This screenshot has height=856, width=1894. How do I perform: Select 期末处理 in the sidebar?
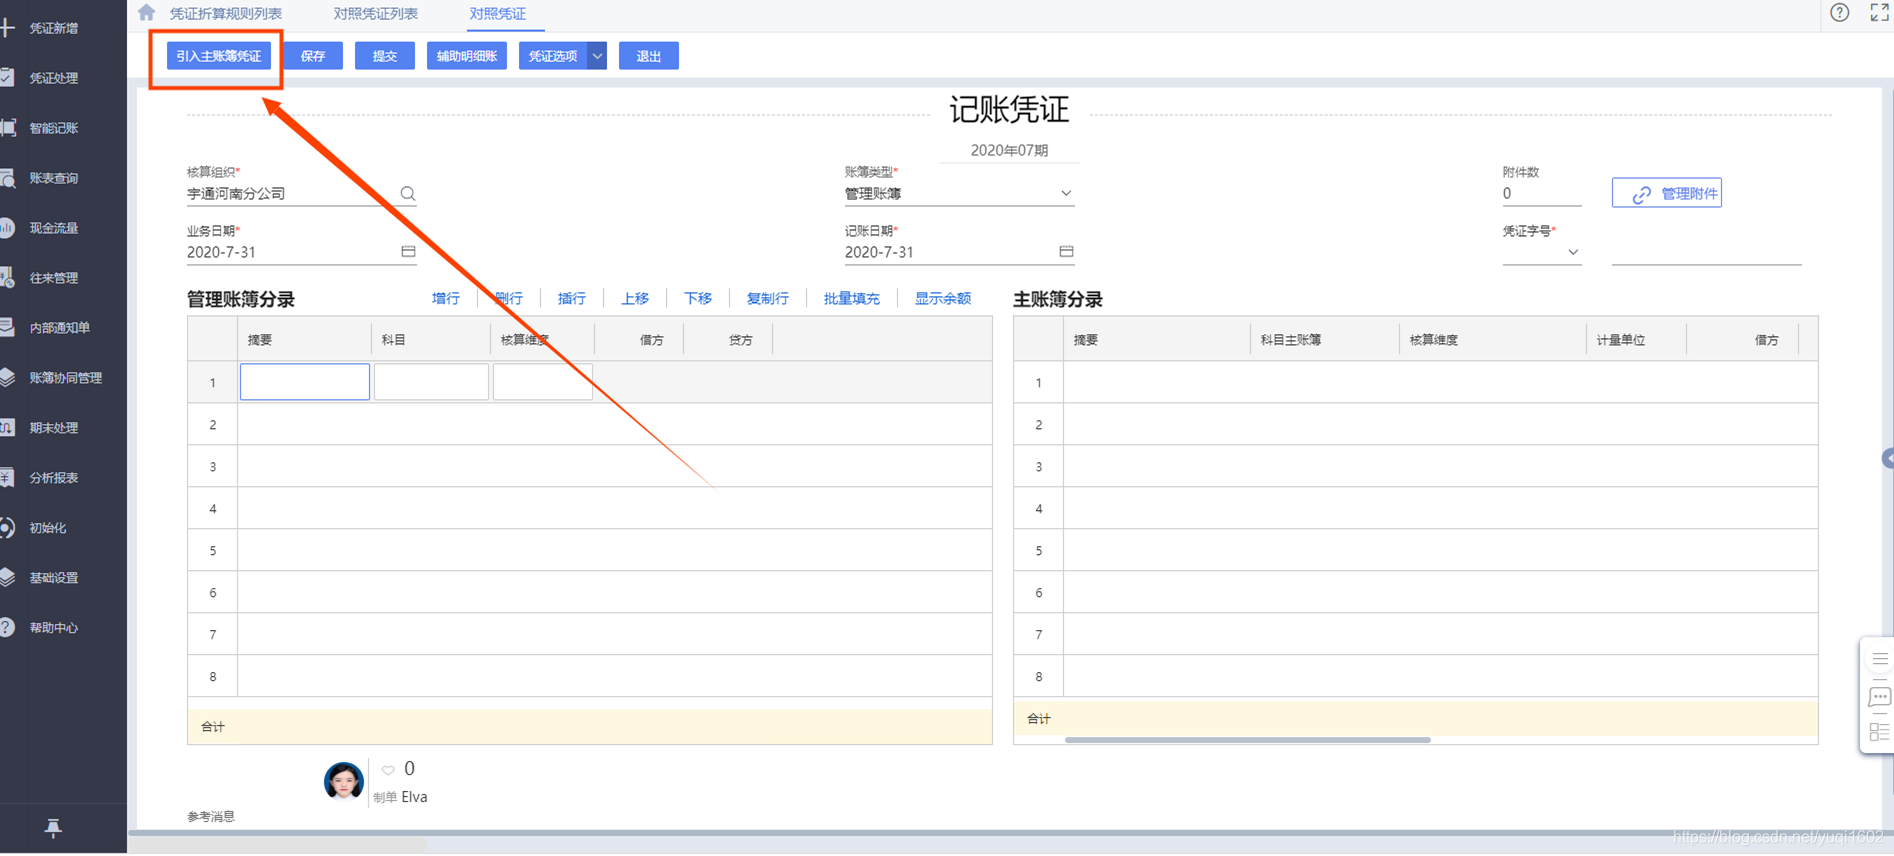click(x=54, y=428)
